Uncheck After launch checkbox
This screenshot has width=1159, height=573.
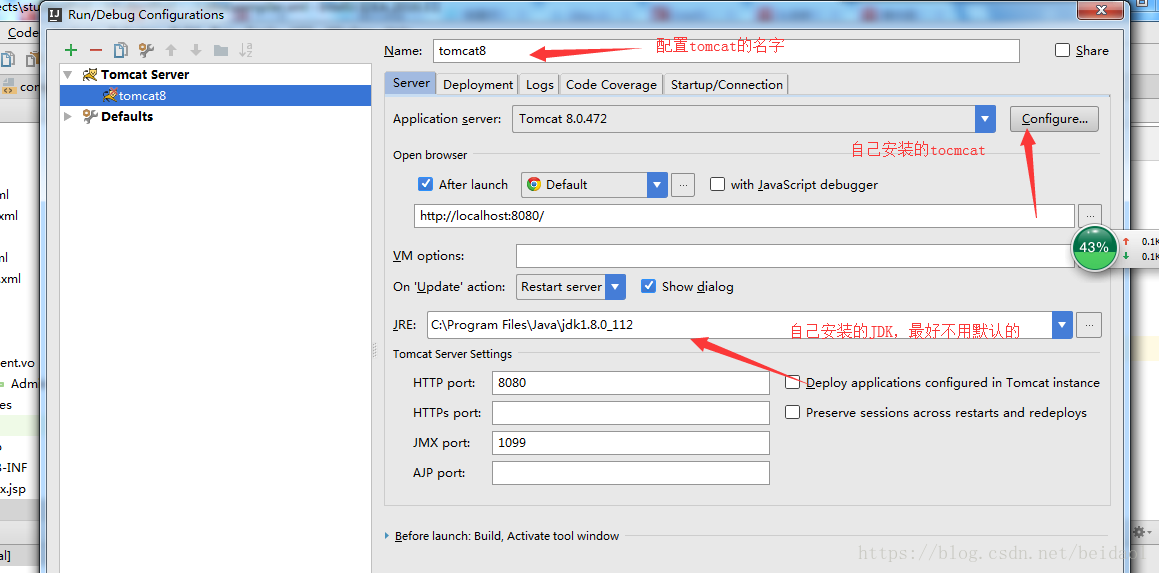pos(425,184)
